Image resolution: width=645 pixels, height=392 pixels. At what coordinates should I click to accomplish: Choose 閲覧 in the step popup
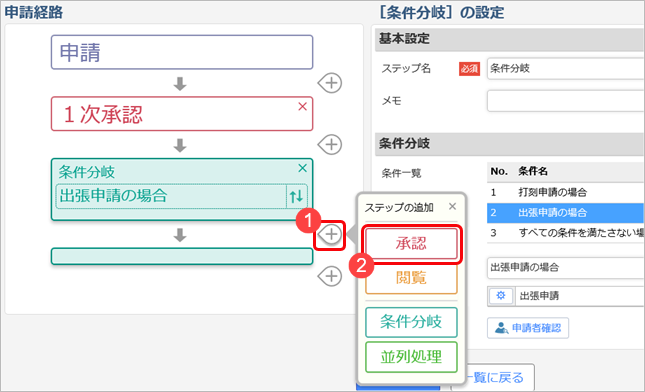point(411,278)
